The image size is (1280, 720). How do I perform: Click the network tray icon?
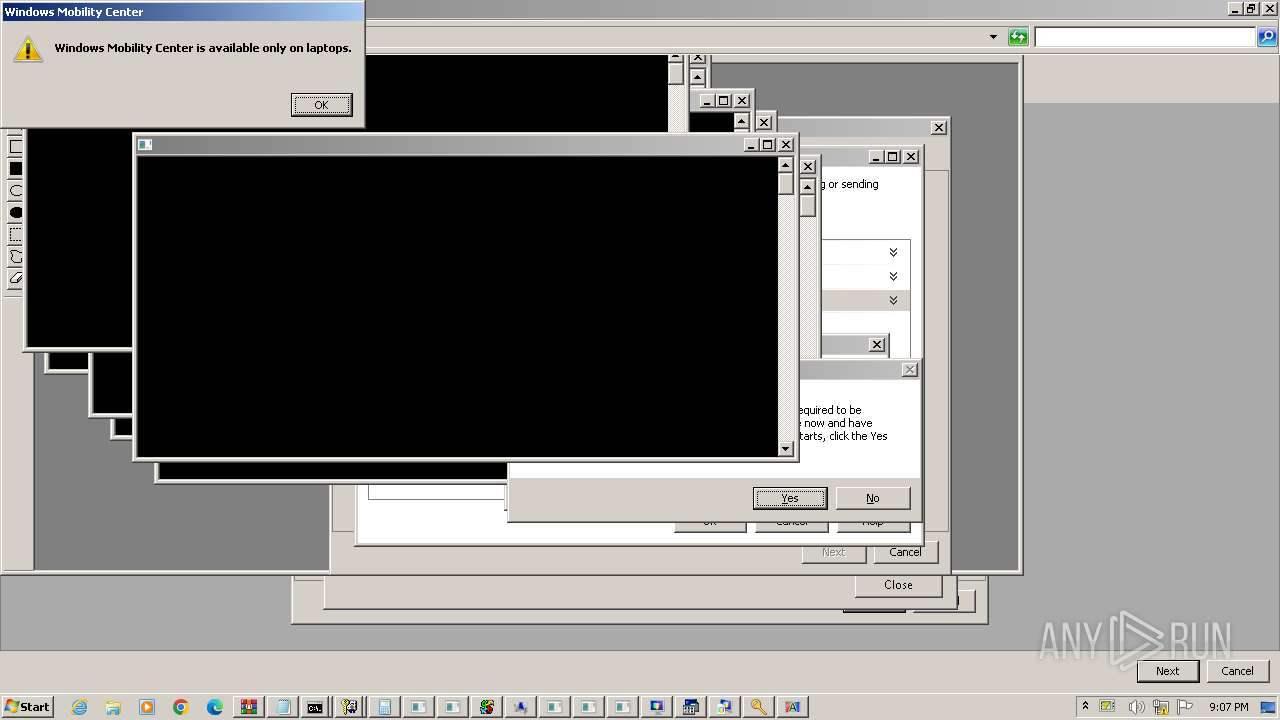[1161, 707]
